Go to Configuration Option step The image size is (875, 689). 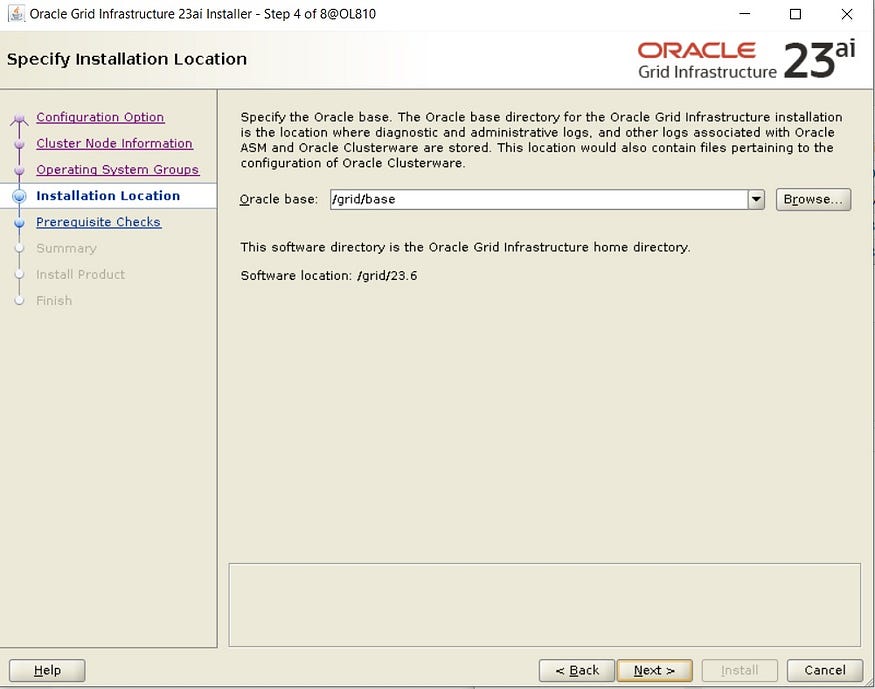[x=100, y=117]
